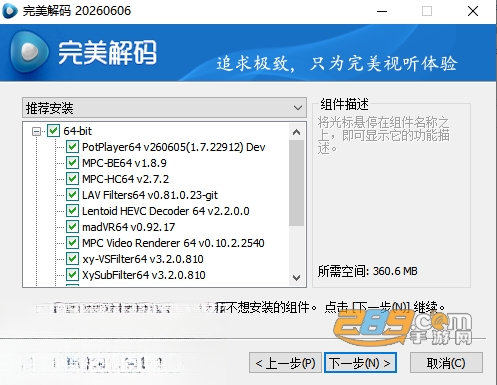Click 所需空间: 360.6 MB text
497x385 pixels.
367,271
